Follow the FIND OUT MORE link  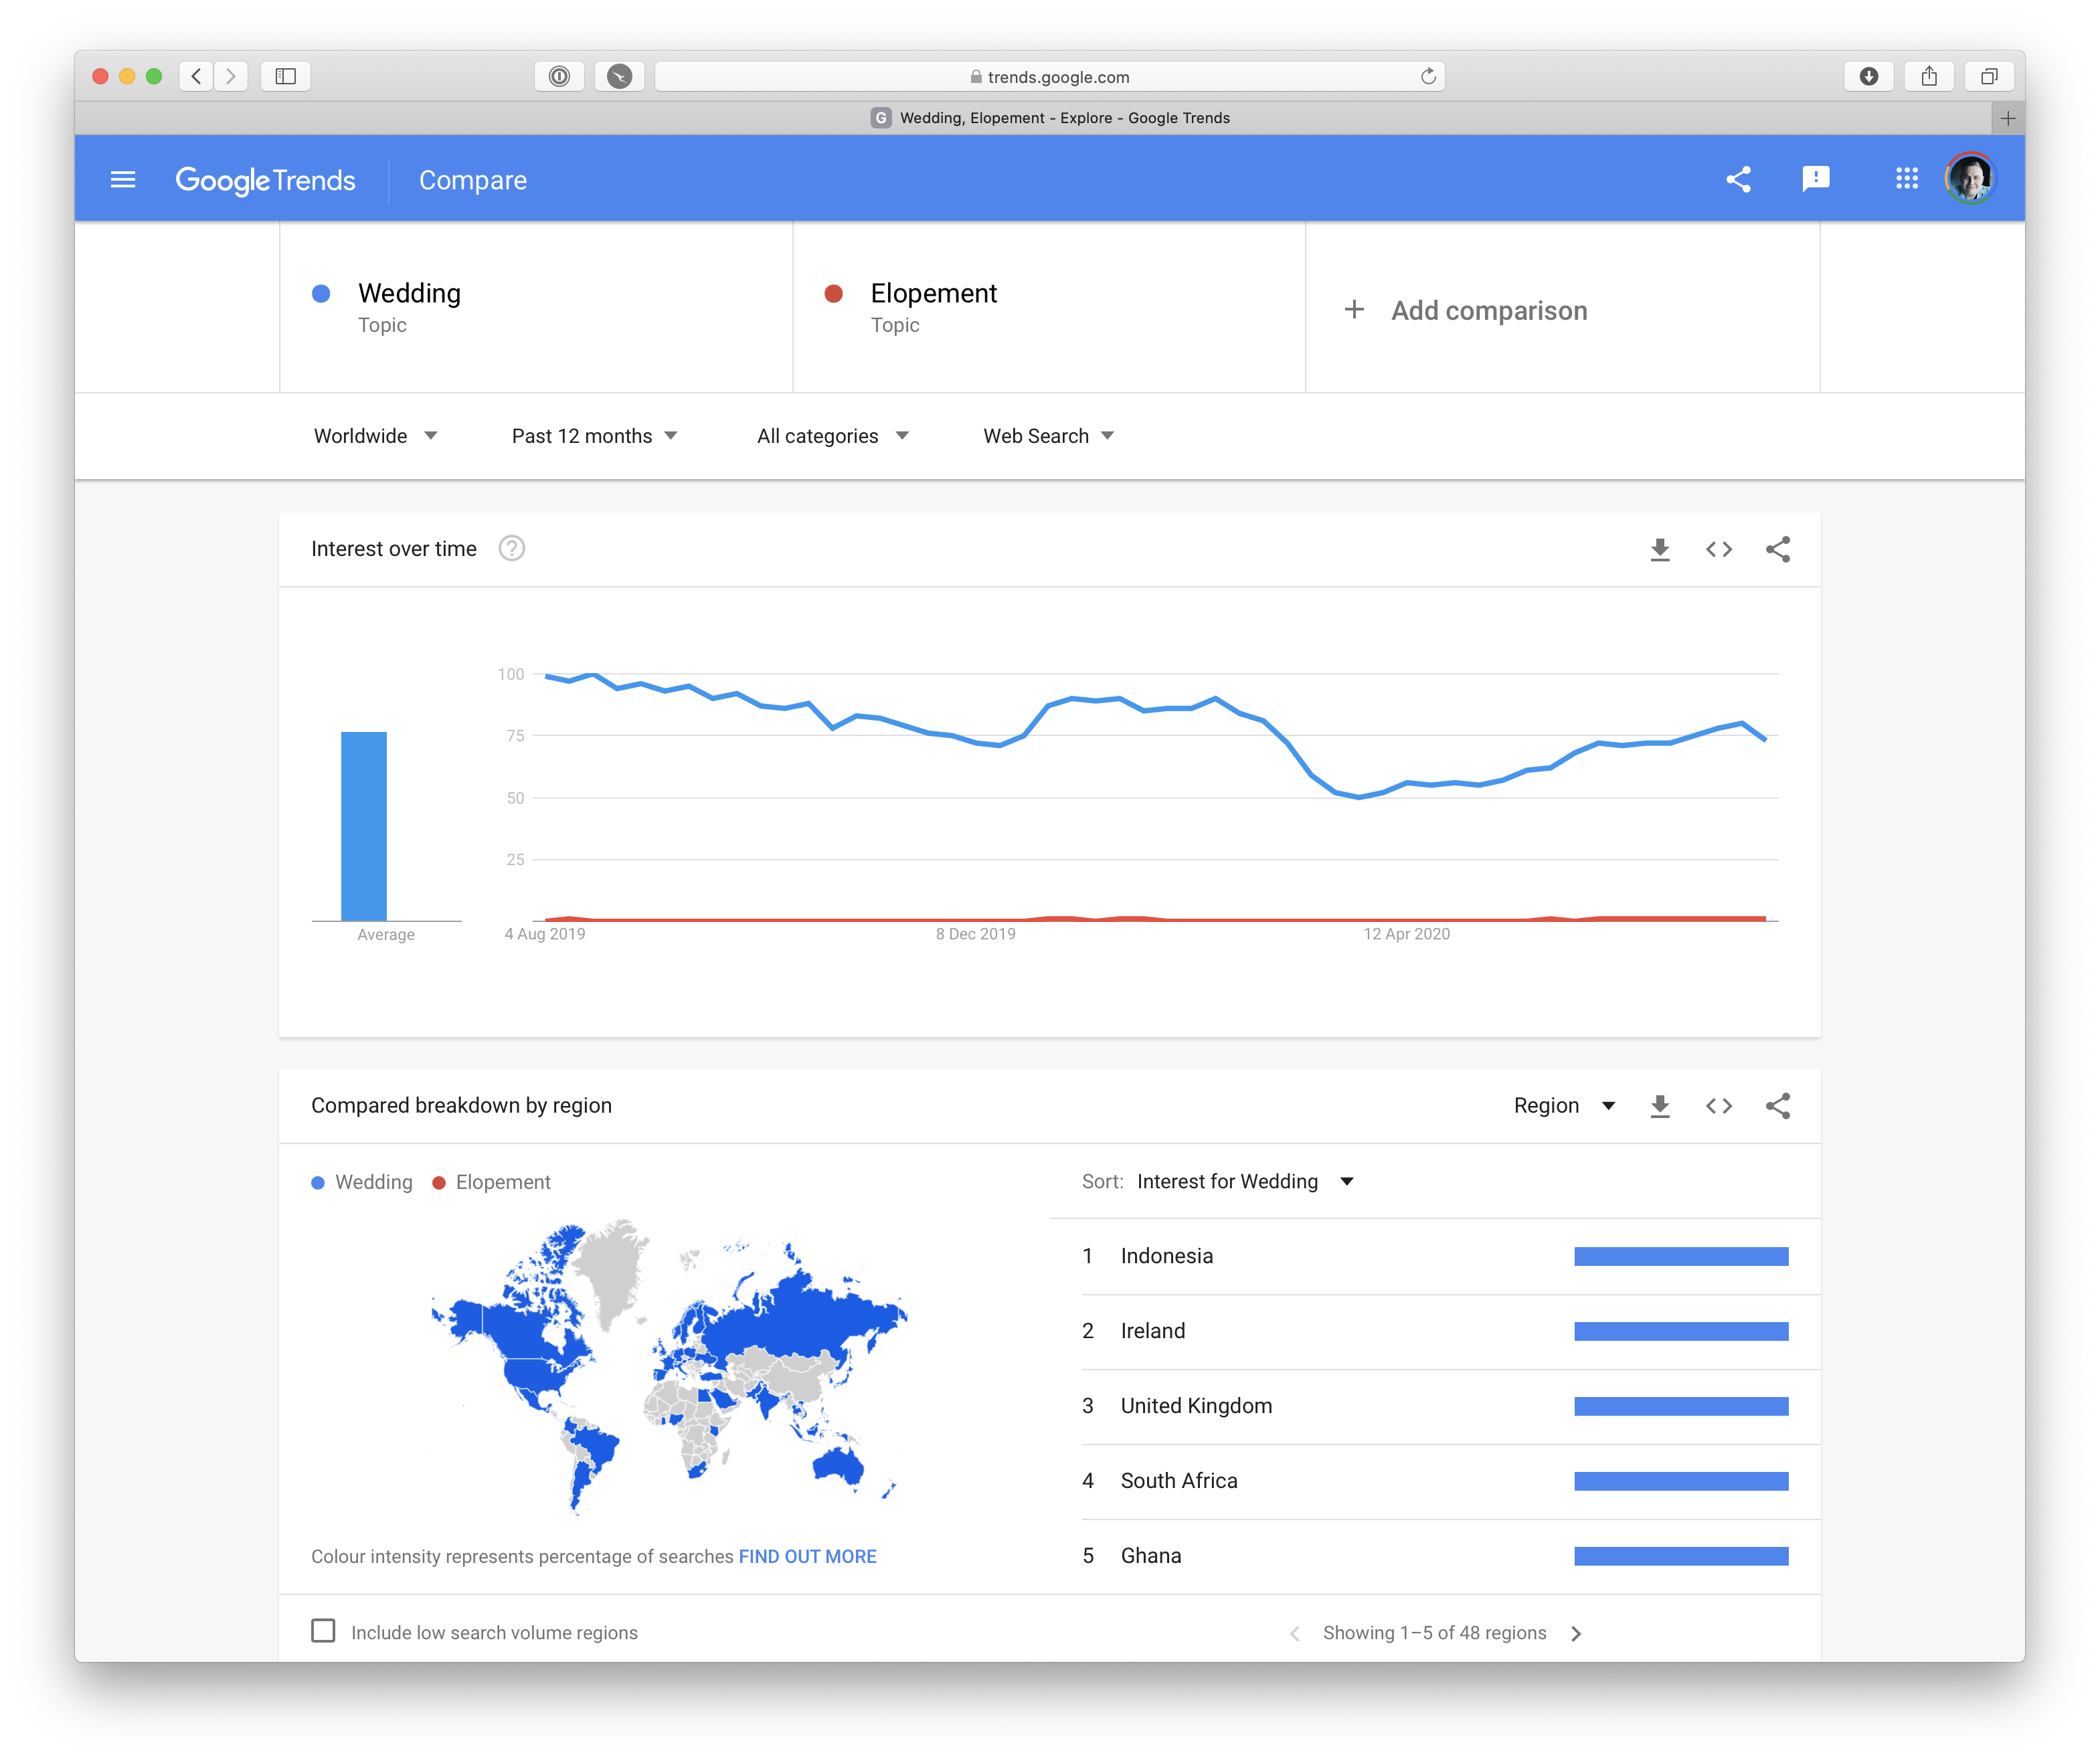tap(807, 1557)
